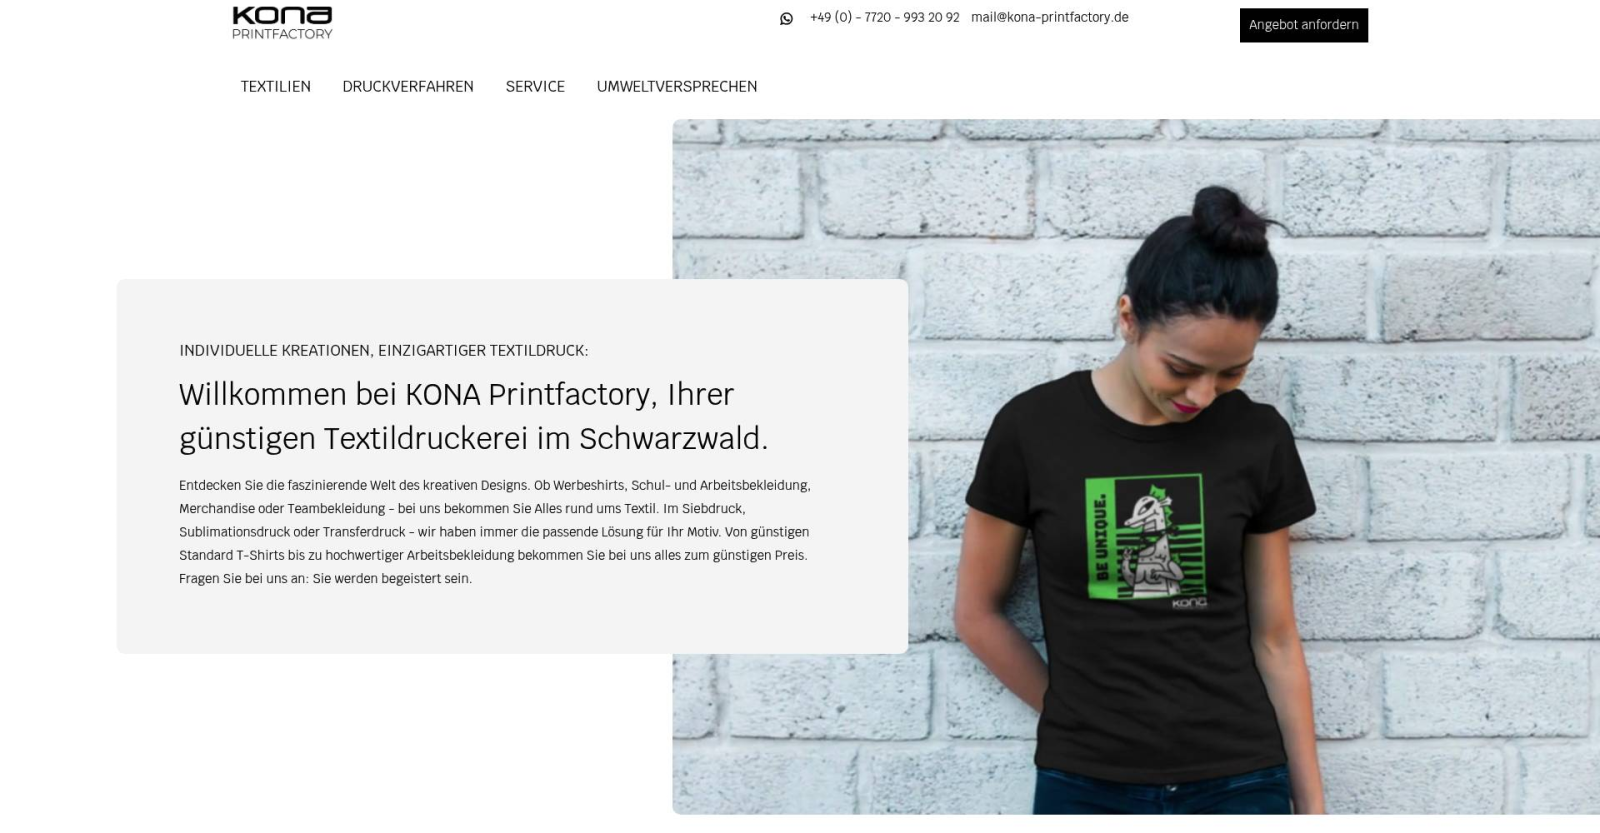The height and width of the screenshot is (833, 1600).
Task: Click the green BE UNIQUE shirt graphic
Action: (x=1145, y=538)
